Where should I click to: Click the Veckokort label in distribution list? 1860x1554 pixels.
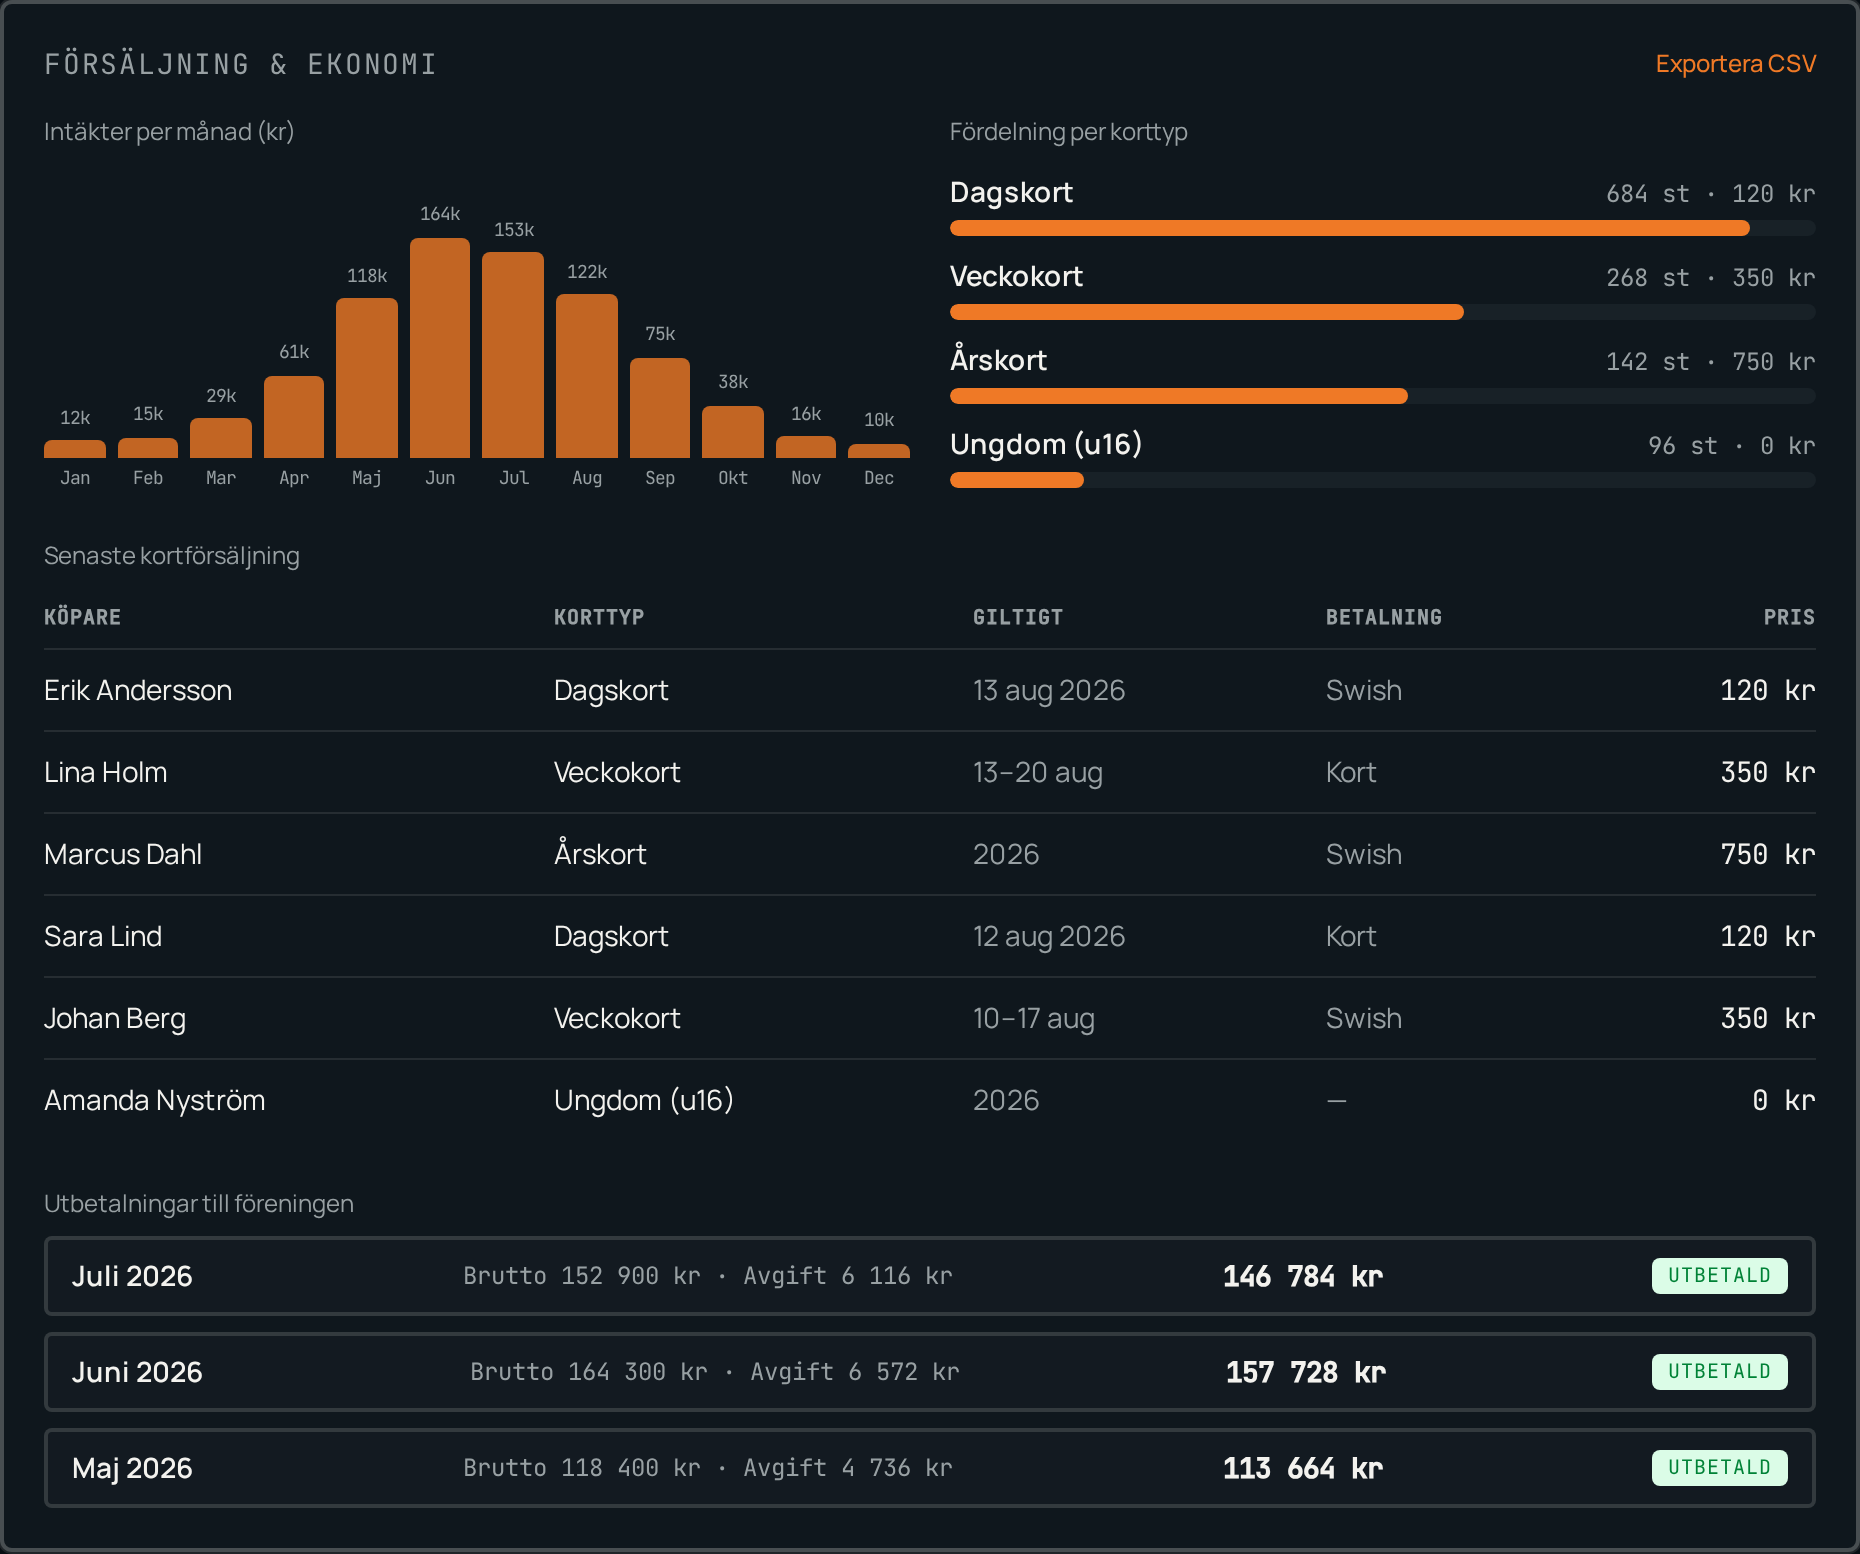pos(1016,276)
